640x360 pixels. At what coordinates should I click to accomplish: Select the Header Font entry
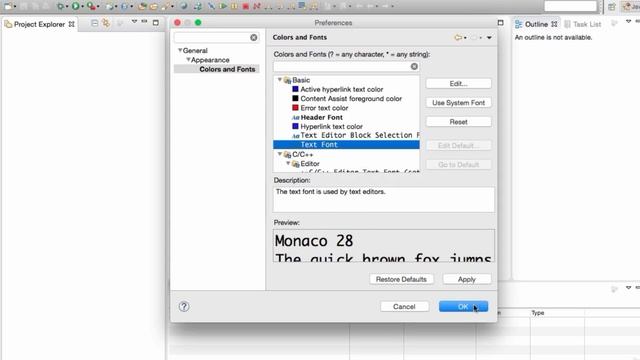pos(322,117)
